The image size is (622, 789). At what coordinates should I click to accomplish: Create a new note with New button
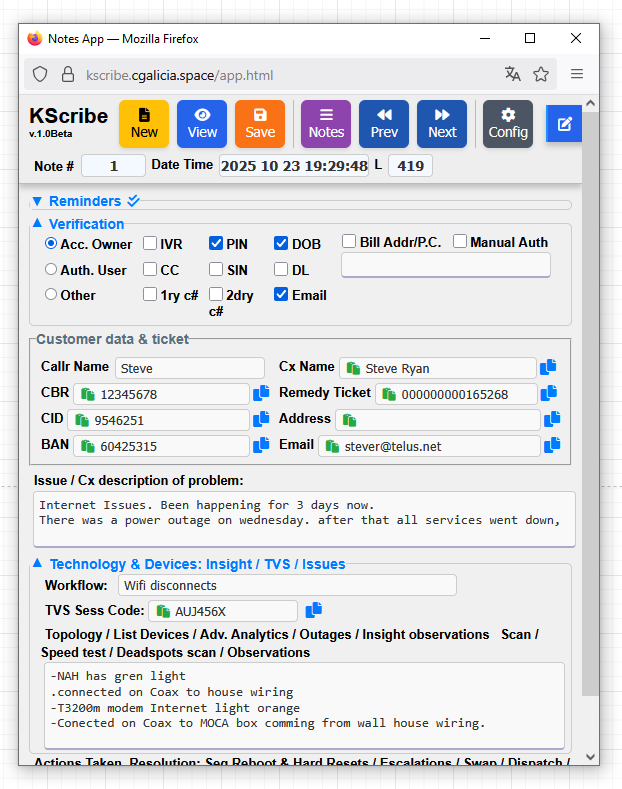pyautogui.click(x=144, y=124)
